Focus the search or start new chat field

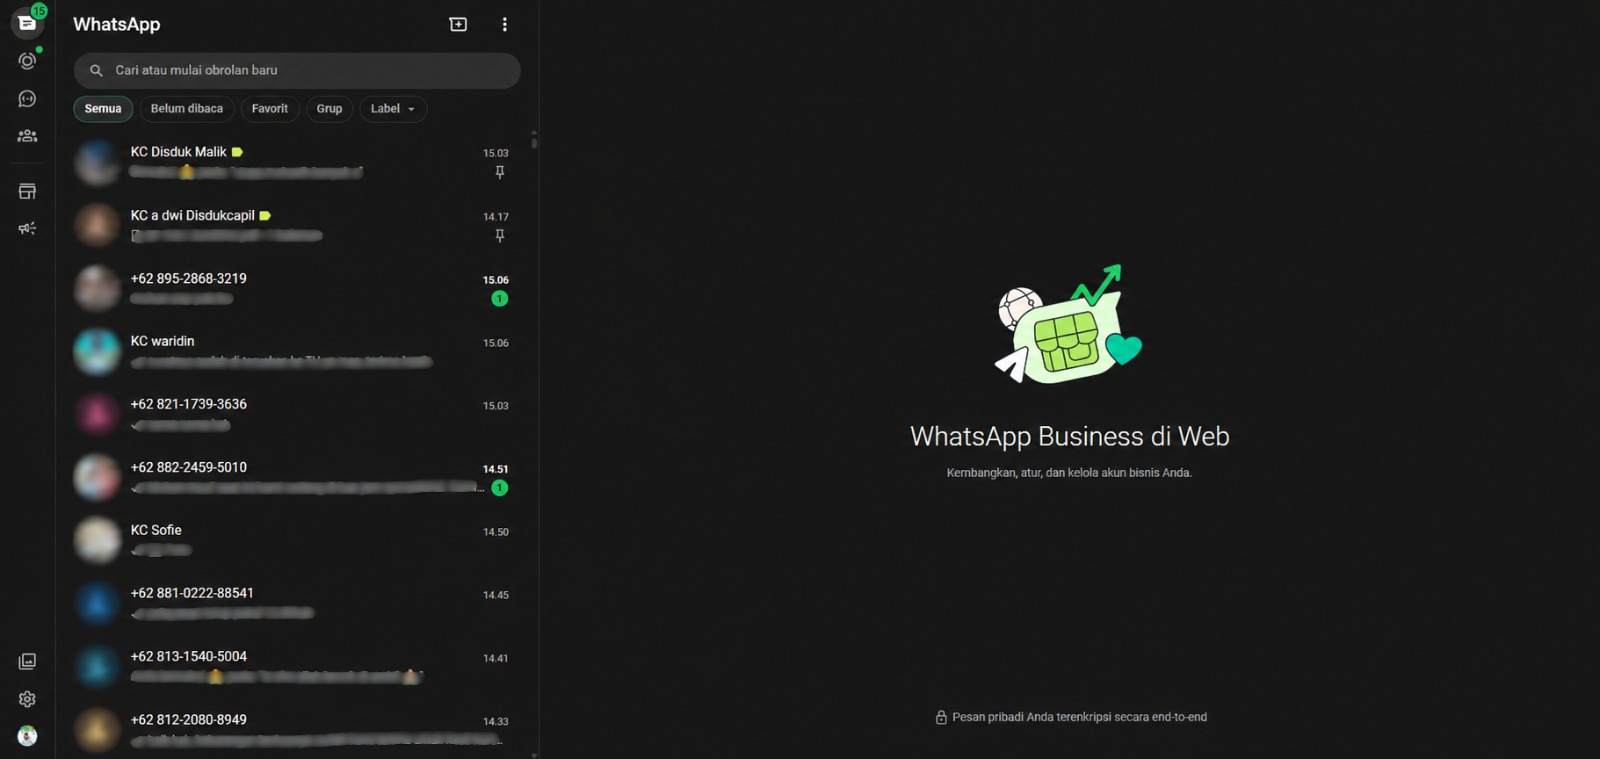(x=297, y=70)
